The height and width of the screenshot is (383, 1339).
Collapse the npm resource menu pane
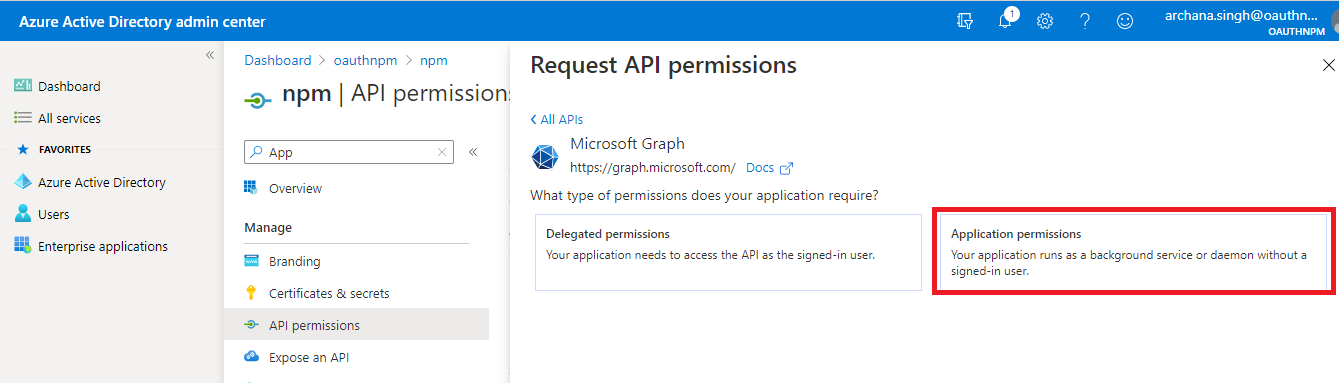[473, 152]
